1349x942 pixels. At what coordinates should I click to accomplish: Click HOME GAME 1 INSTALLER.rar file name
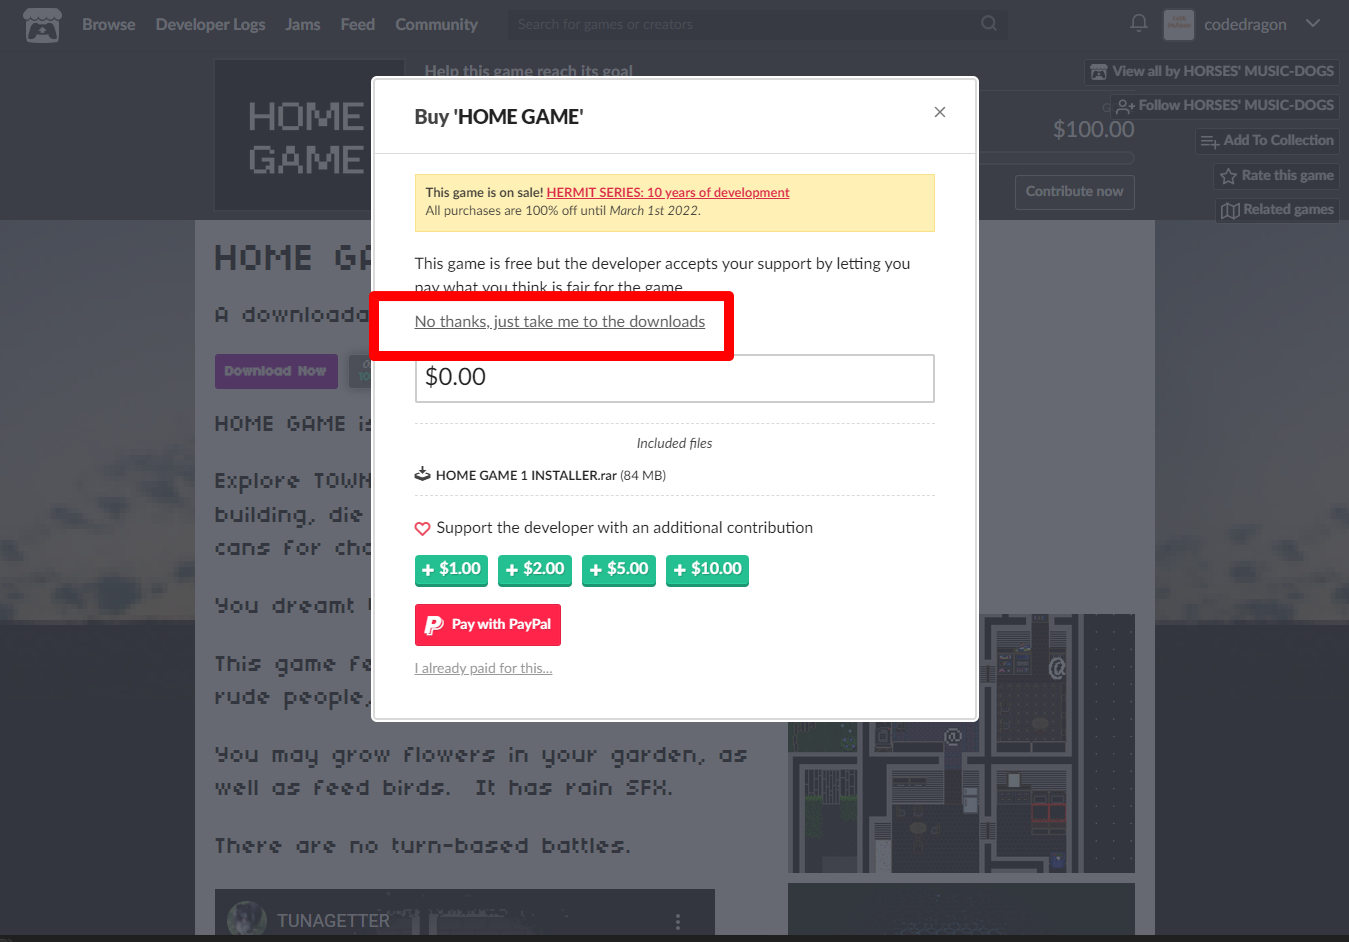pyautogui.click(x=526, y=475)
